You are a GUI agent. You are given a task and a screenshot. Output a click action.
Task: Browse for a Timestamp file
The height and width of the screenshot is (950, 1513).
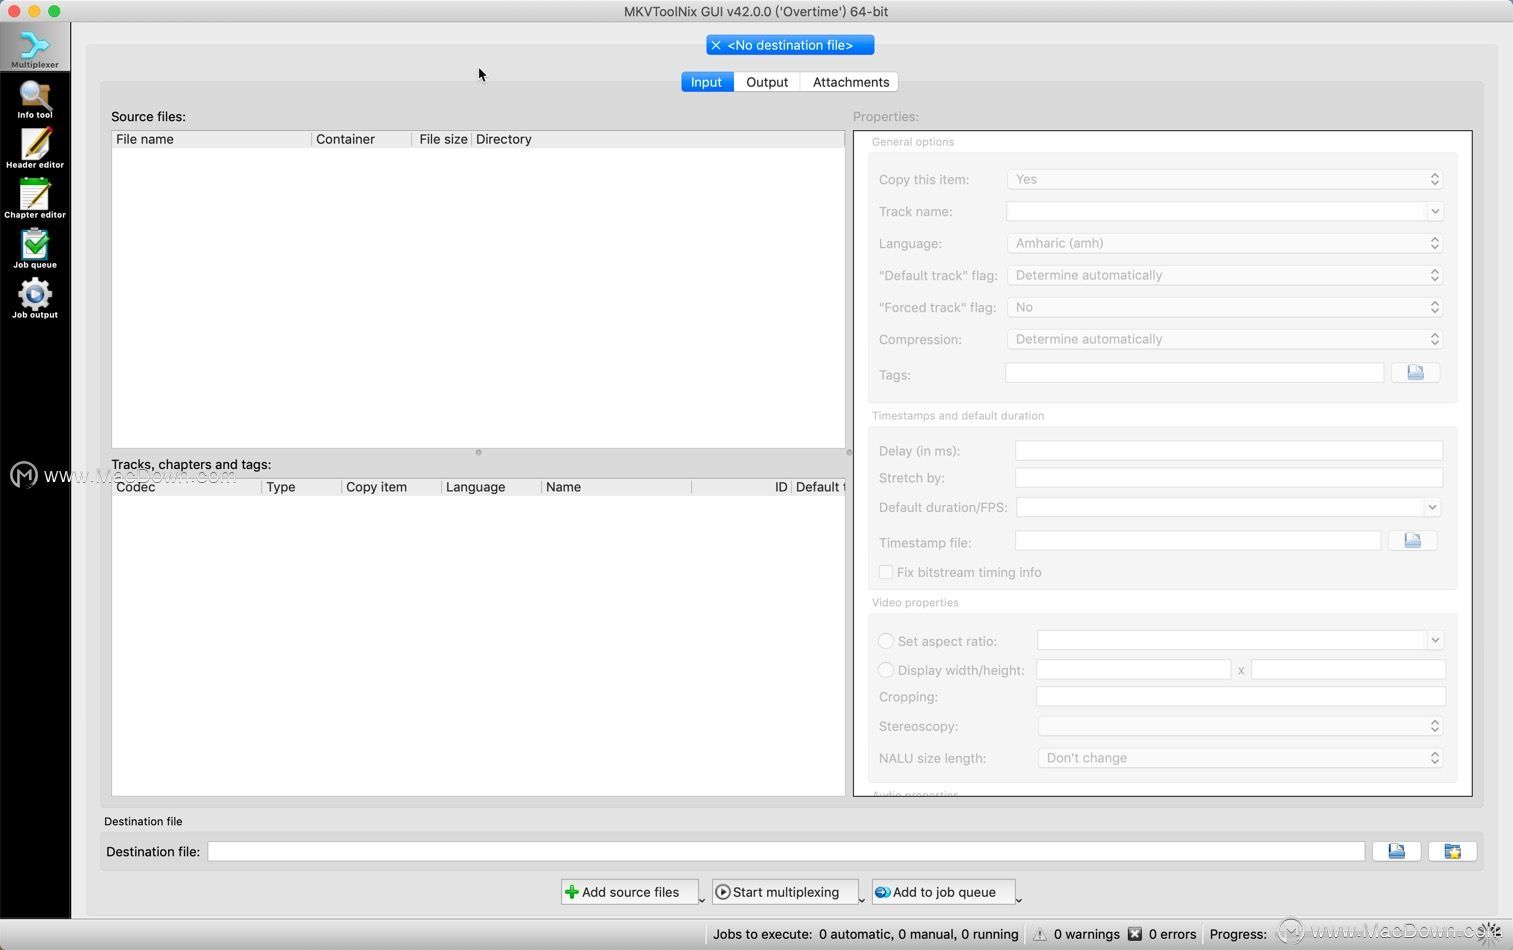coord(1412,540)
